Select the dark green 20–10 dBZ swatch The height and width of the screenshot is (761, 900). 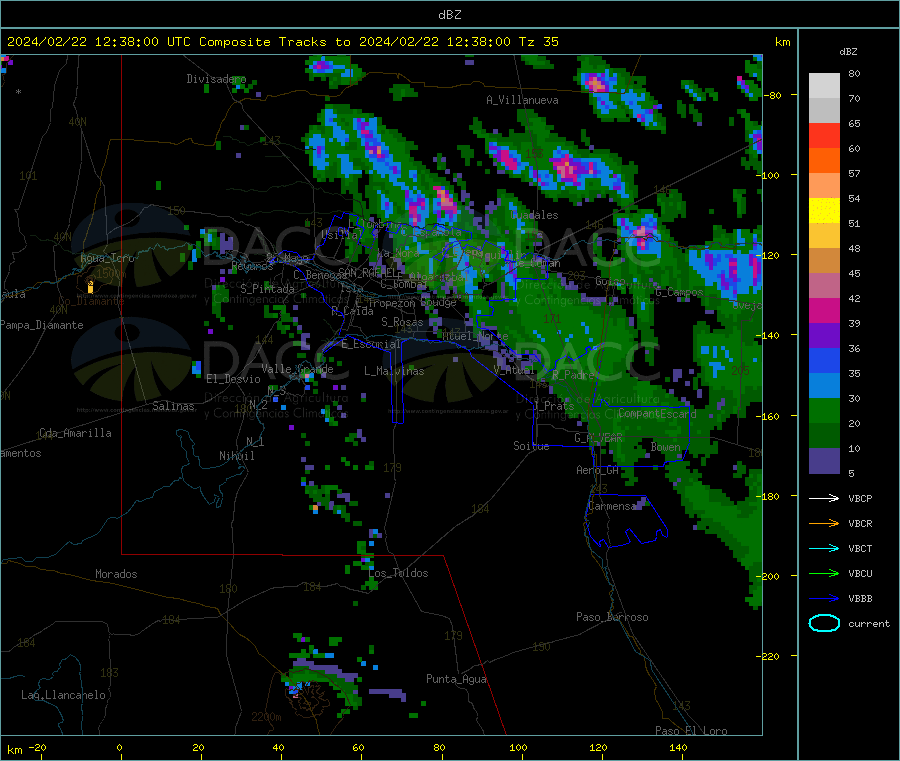click(824, 436)
